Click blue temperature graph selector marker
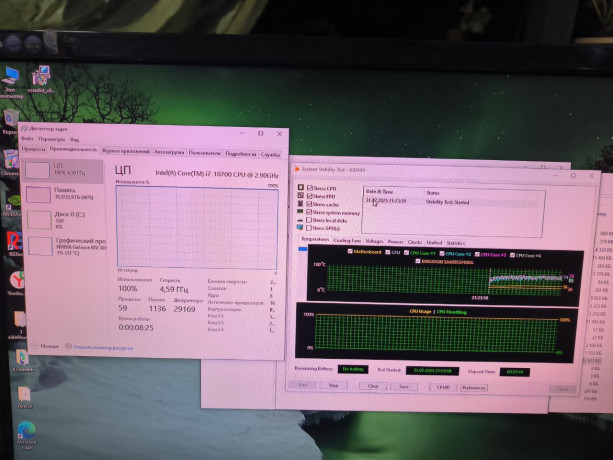Image resolution: width=613 pixels, height=460 pixels. click(x=302, y=249)
